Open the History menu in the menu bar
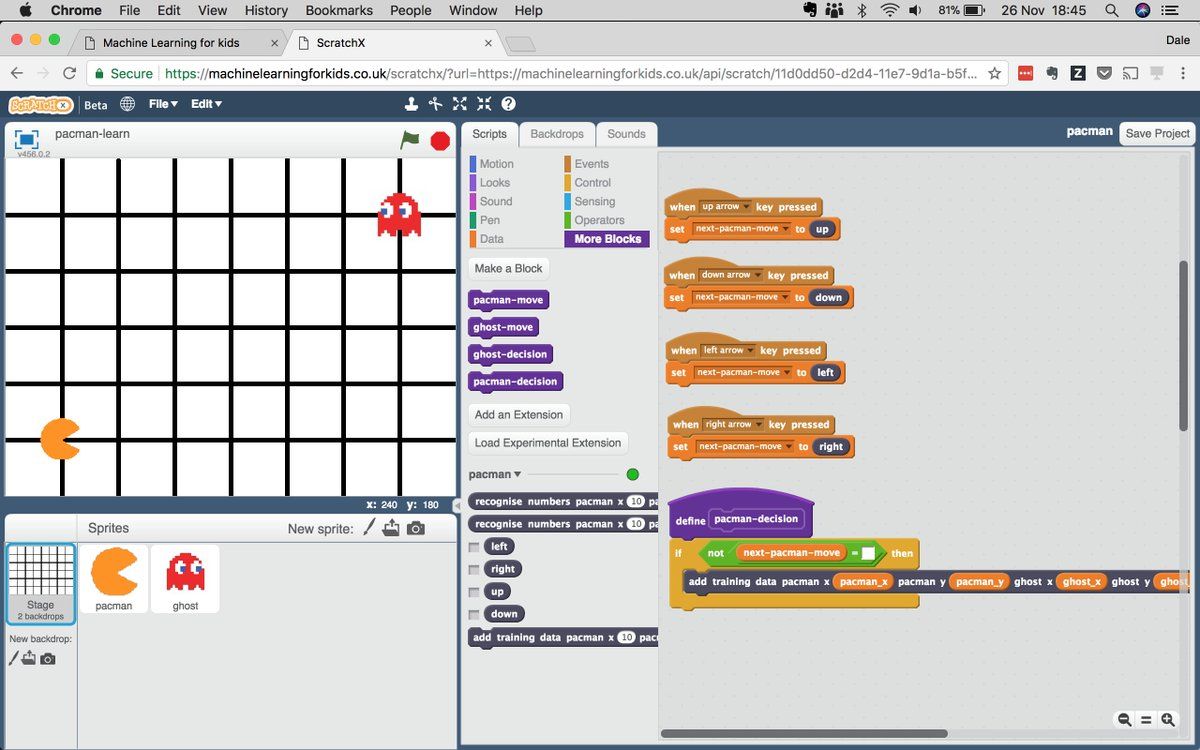 266,10
